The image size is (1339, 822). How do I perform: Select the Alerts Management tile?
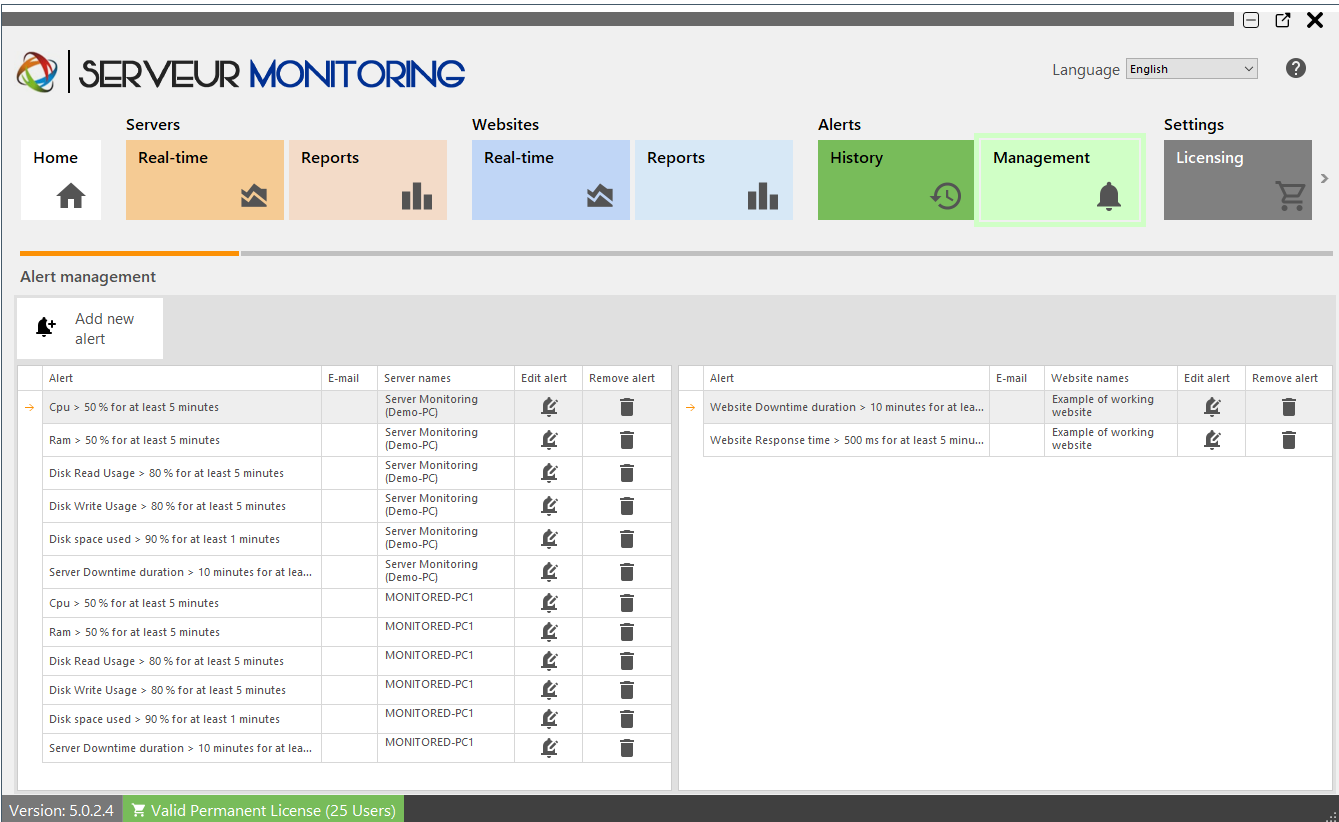pyautogui.click(x=1059, y=180)
